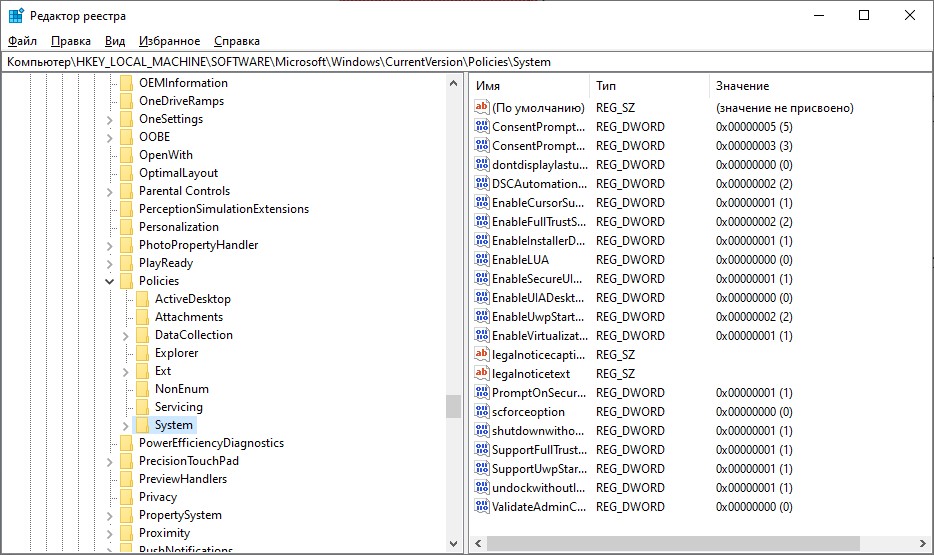Click the folder icon of the System key
This screenshot has height=555, width=934.
point(142,425)
